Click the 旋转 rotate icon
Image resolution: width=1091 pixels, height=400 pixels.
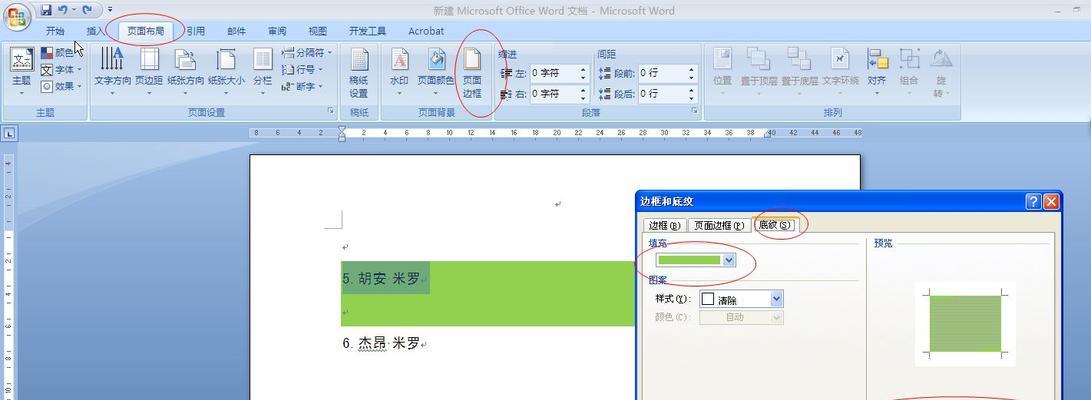[941, 58]
